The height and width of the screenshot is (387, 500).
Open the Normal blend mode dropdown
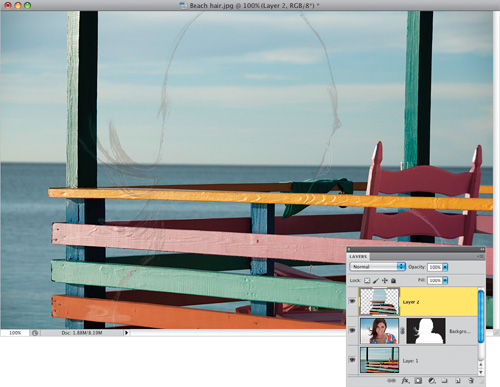point(377,267)
